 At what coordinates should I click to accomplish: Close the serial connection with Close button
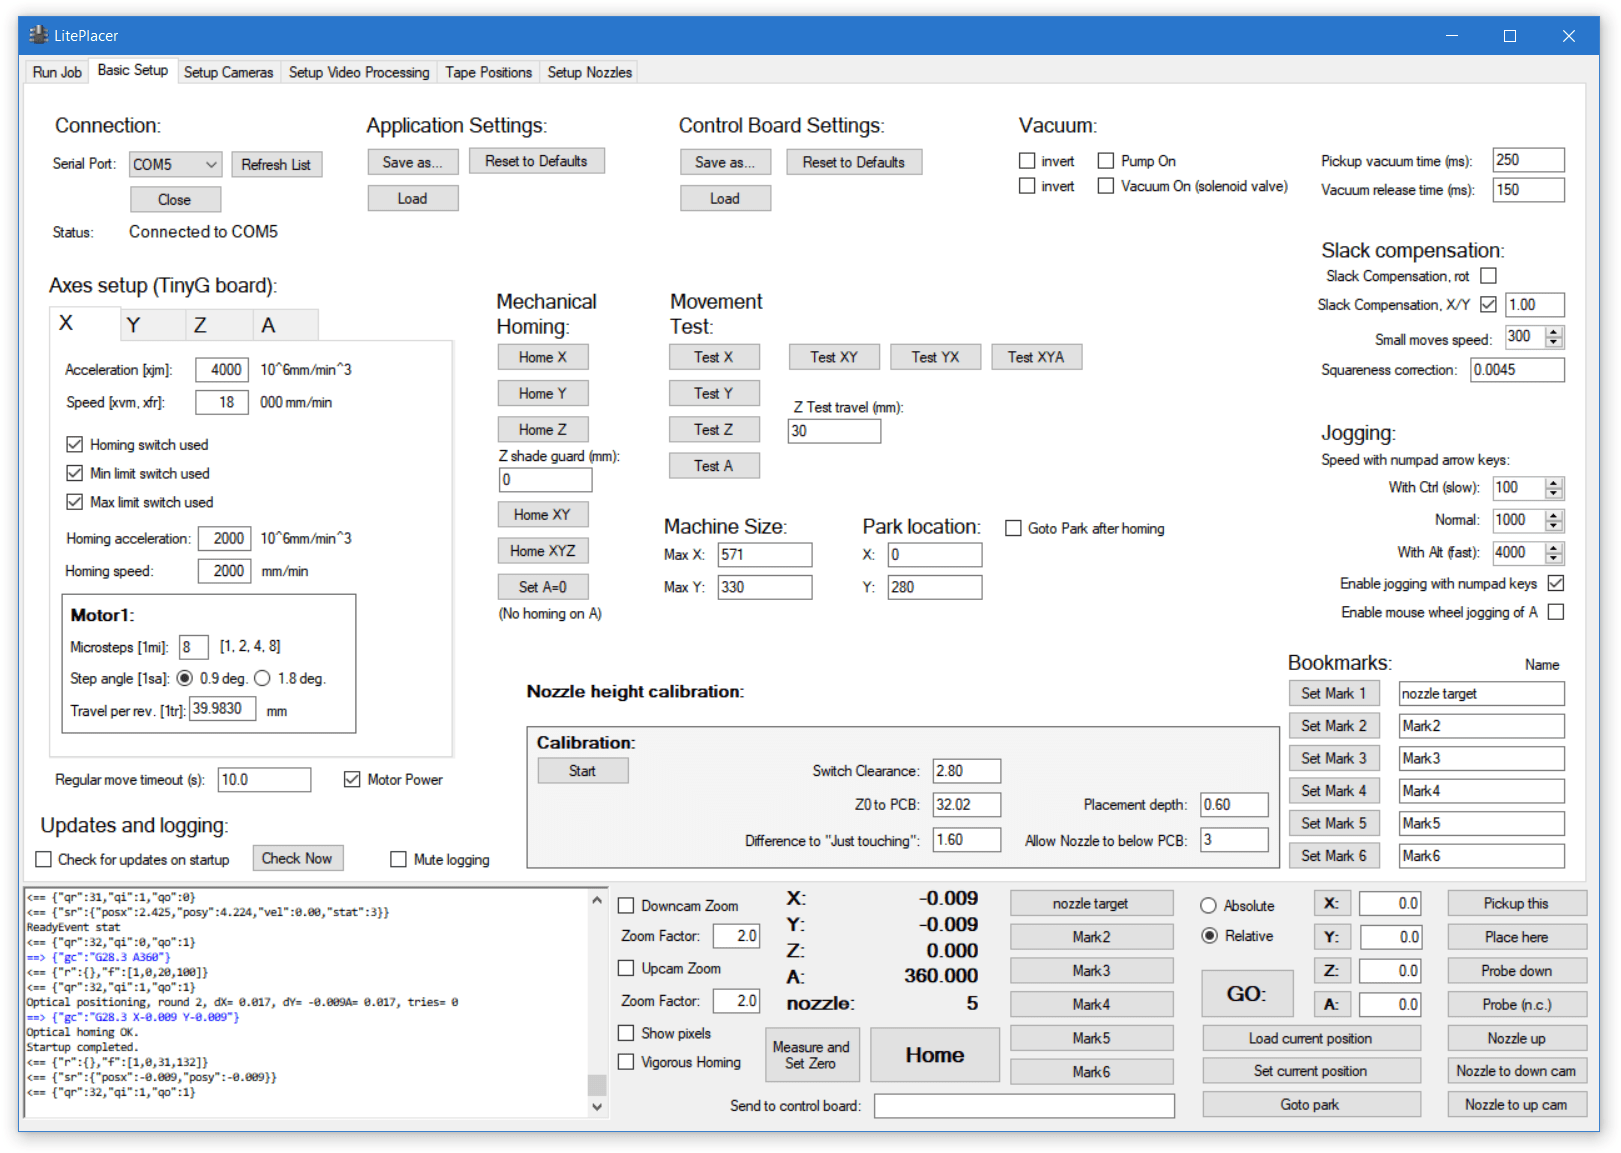click(x=175, y=200)
